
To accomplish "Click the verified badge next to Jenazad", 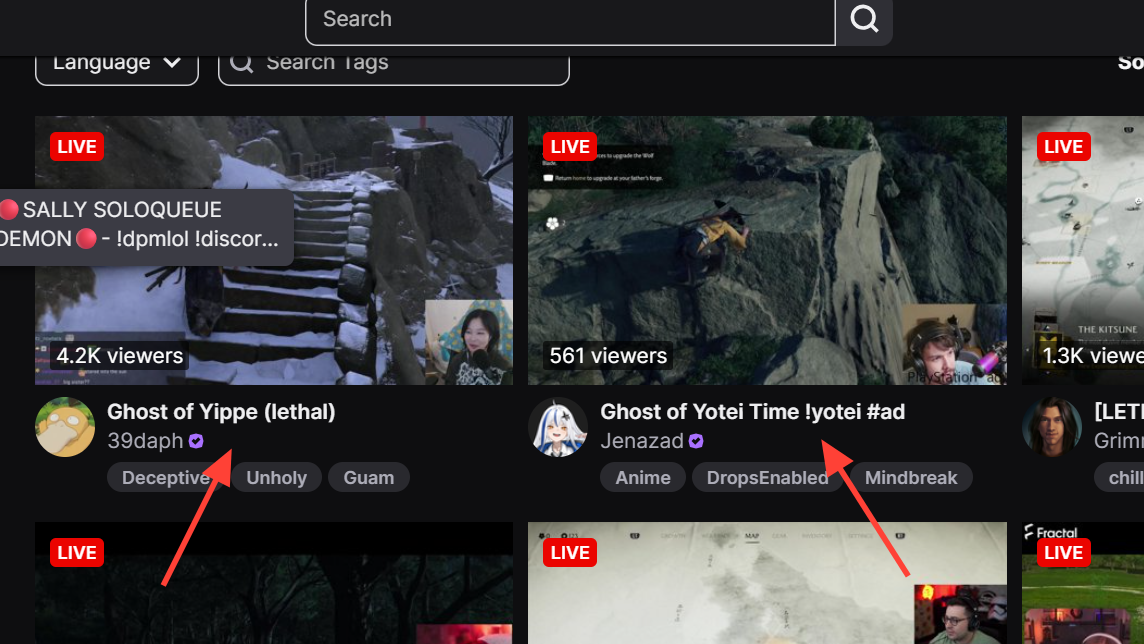I will pos(696,441).
